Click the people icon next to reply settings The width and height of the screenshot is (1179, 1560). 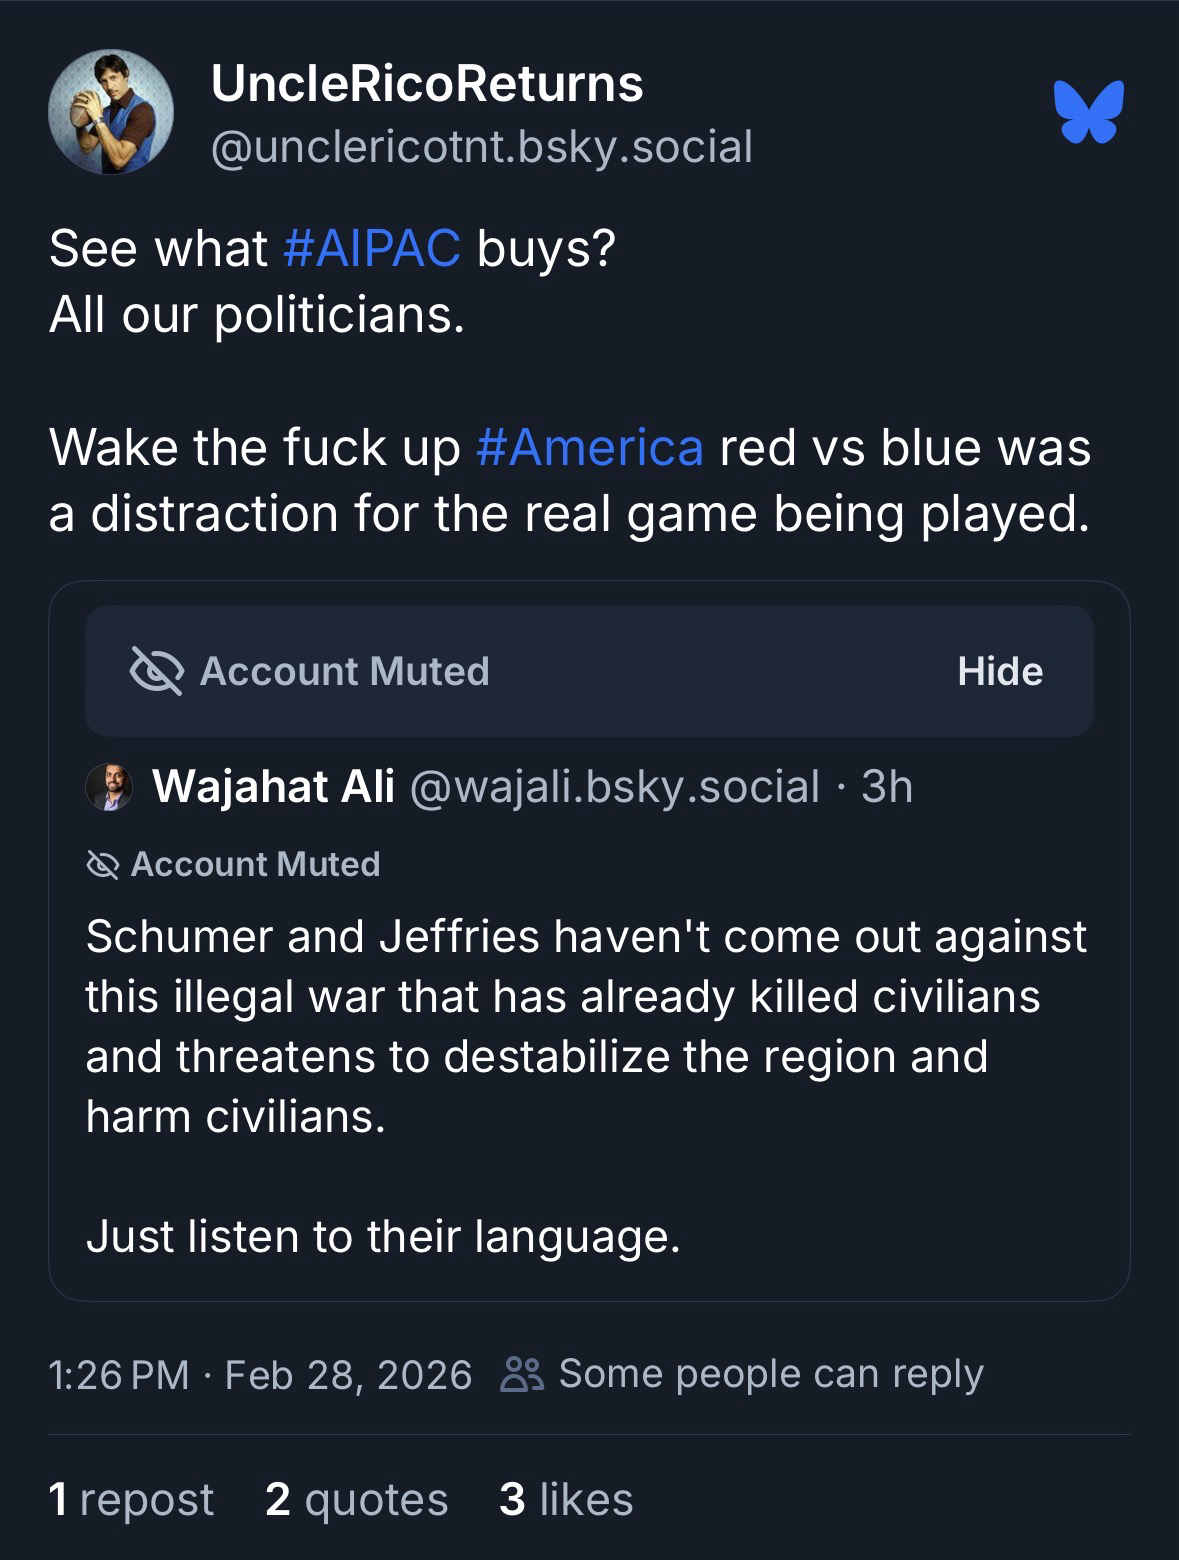click(524, 1374)
